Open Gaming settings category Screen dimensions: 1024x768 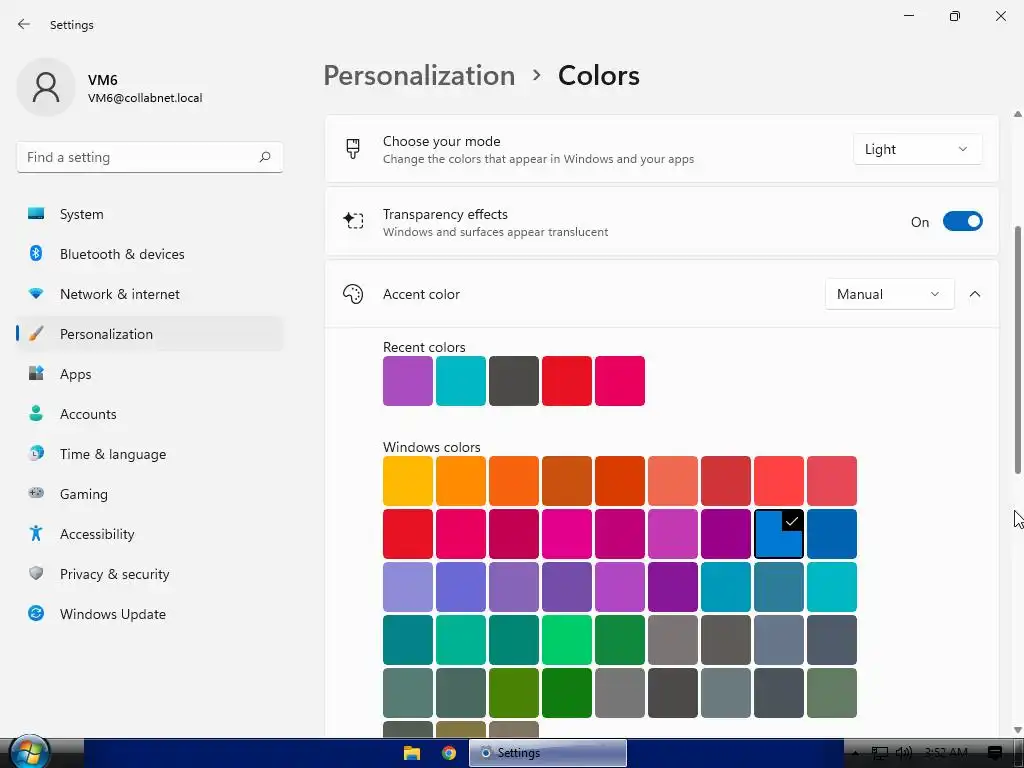[x=150, y=494]
